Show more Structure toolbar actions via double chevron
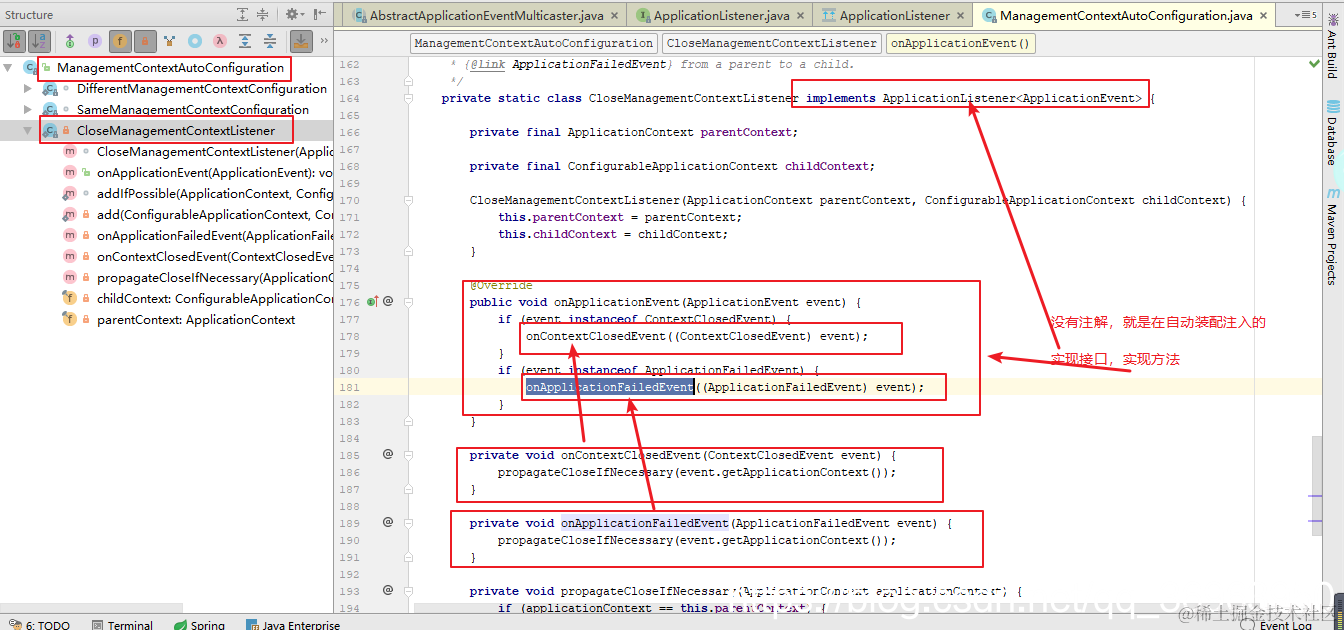Screen dimensions: 1344x630 (324, 41)
